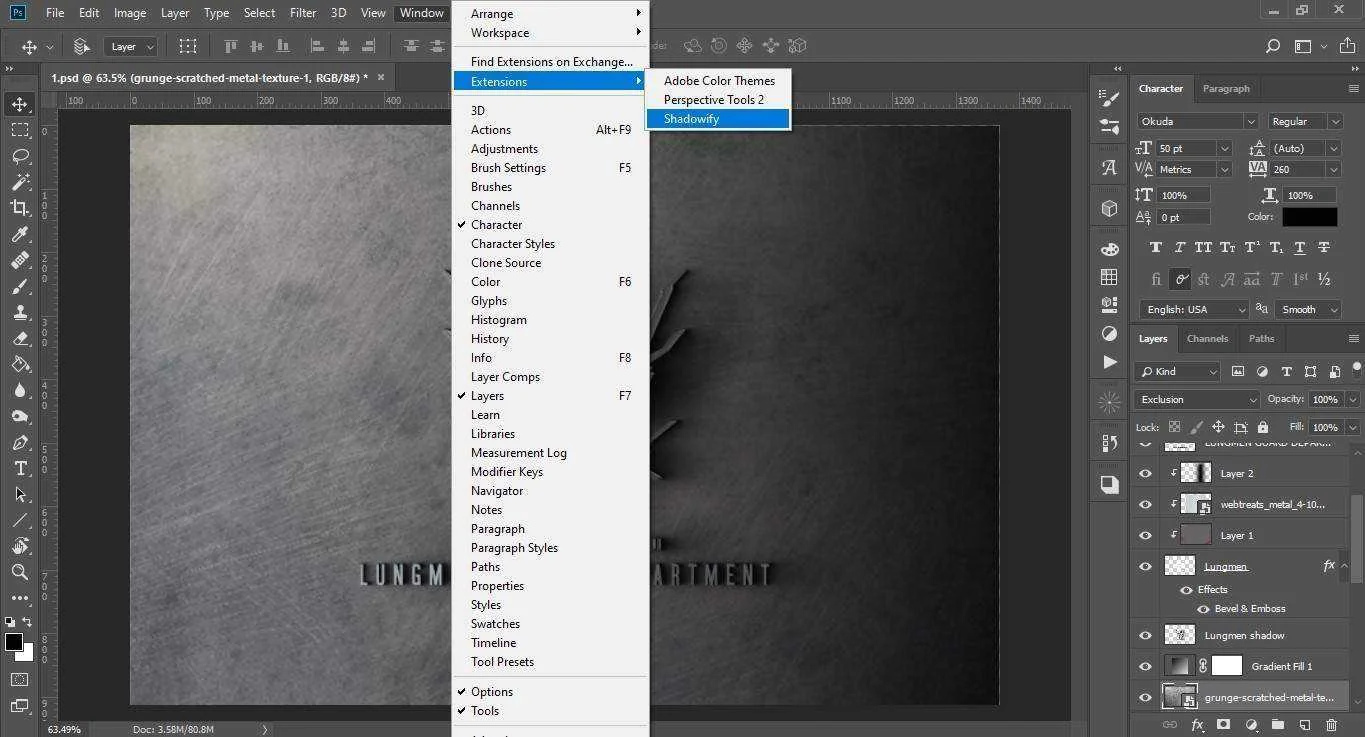Close the 1.psd document tab
The image size is (1365, 737).
[x=380, y=77]
